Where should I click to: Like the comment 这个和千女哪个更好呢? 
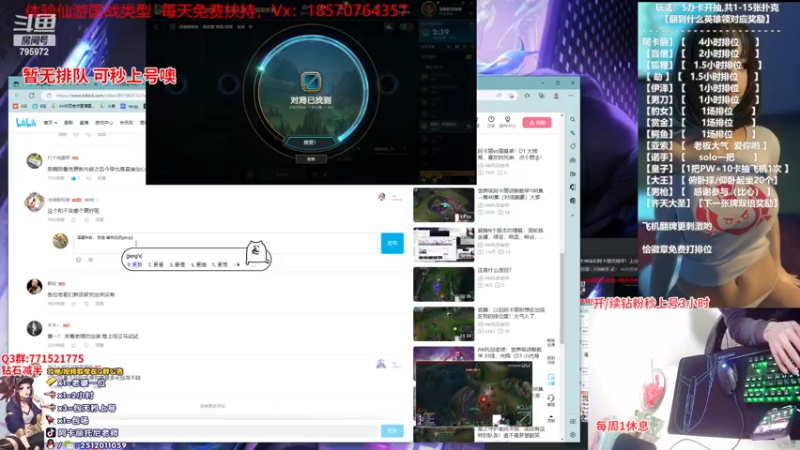click(x=74, y=220)
